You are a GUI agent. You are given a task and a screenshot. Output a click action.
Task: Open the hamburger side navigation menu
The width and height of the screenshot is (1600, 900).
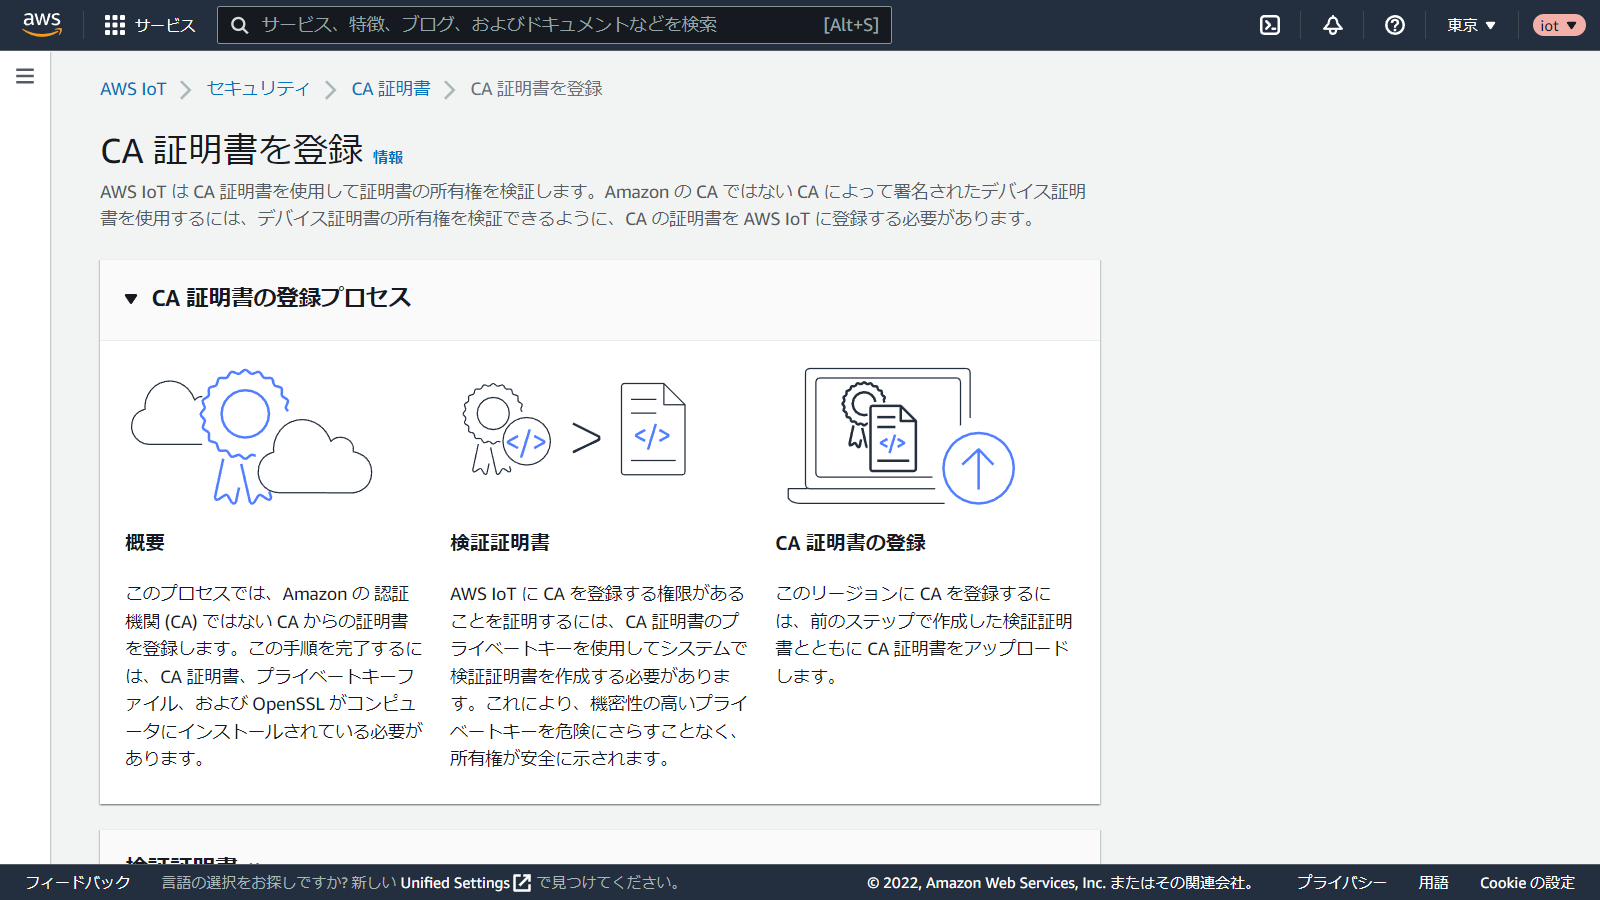coord(25,76)
